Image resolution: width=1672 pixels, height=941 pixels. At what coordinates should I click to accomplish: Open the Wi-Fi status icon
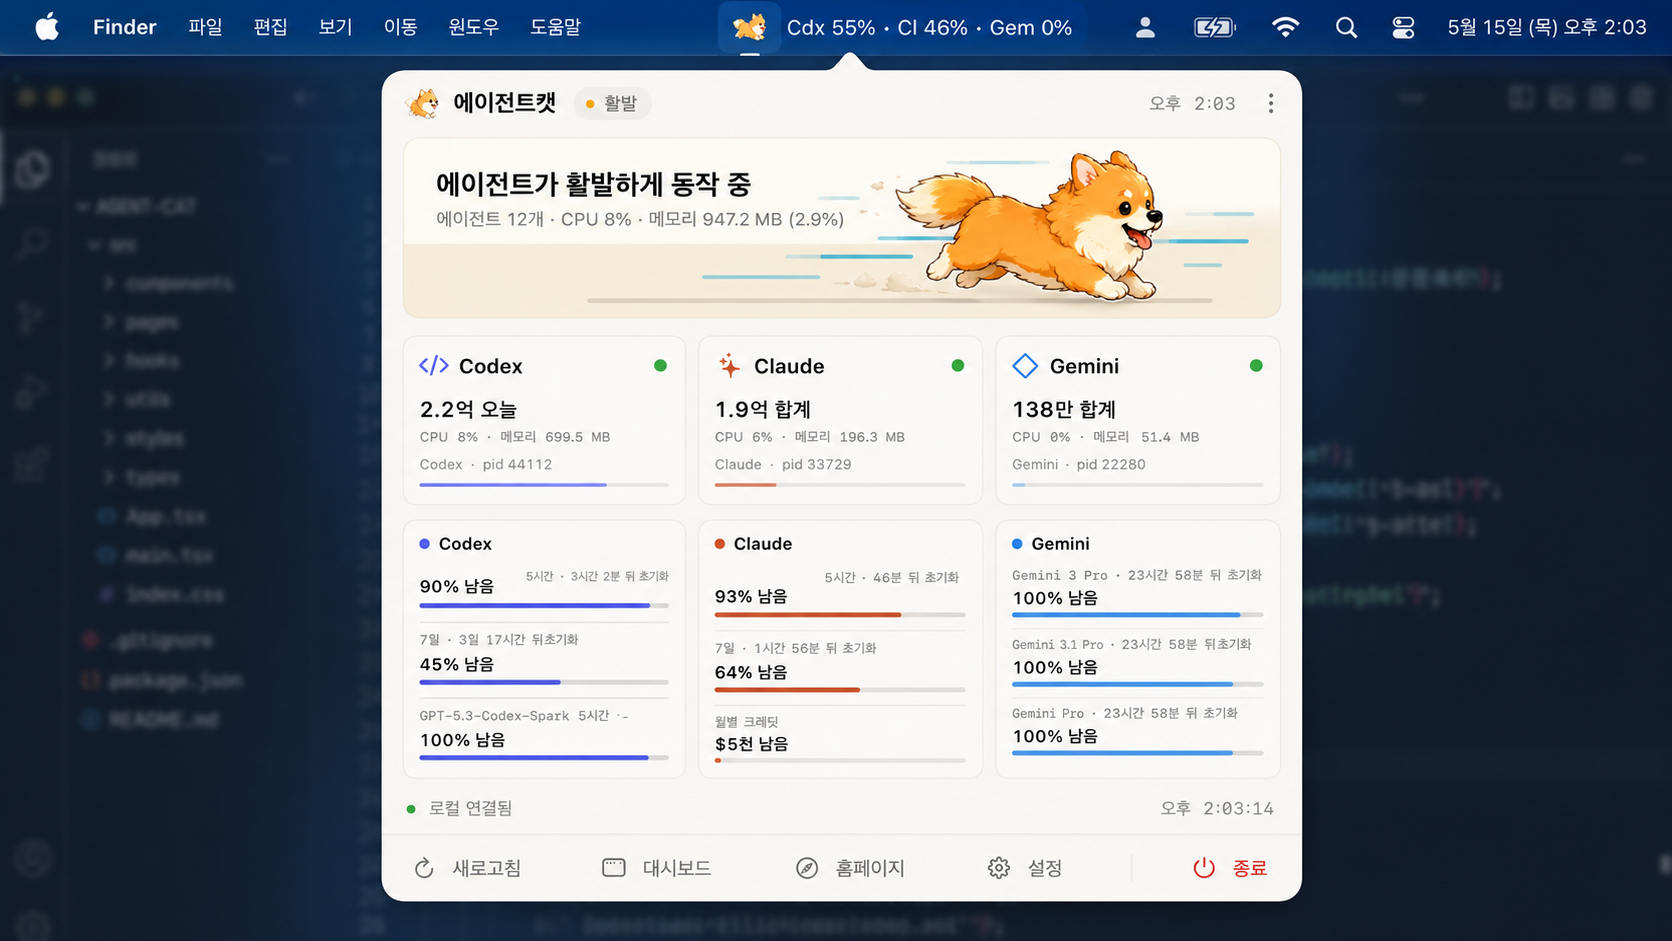coord(1285,27)
